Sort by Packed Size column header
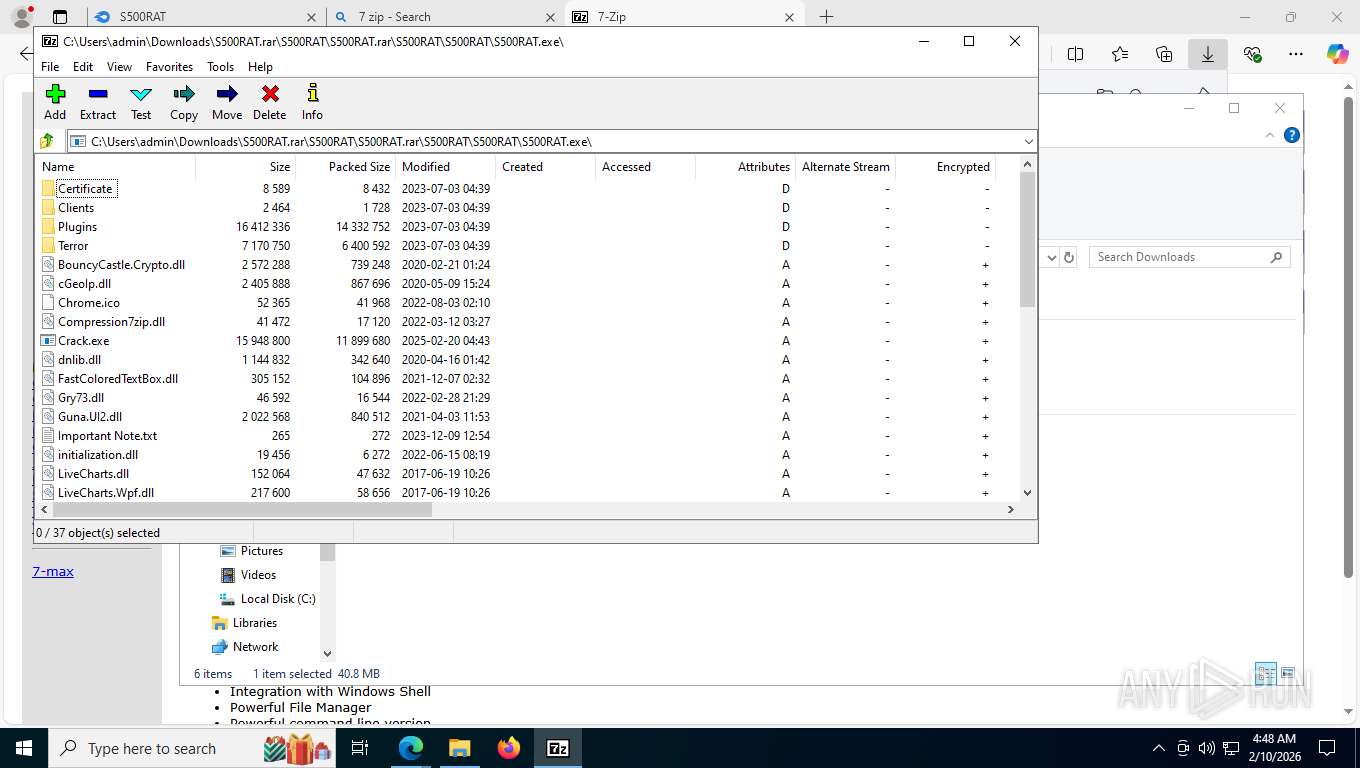 point(346,167)
